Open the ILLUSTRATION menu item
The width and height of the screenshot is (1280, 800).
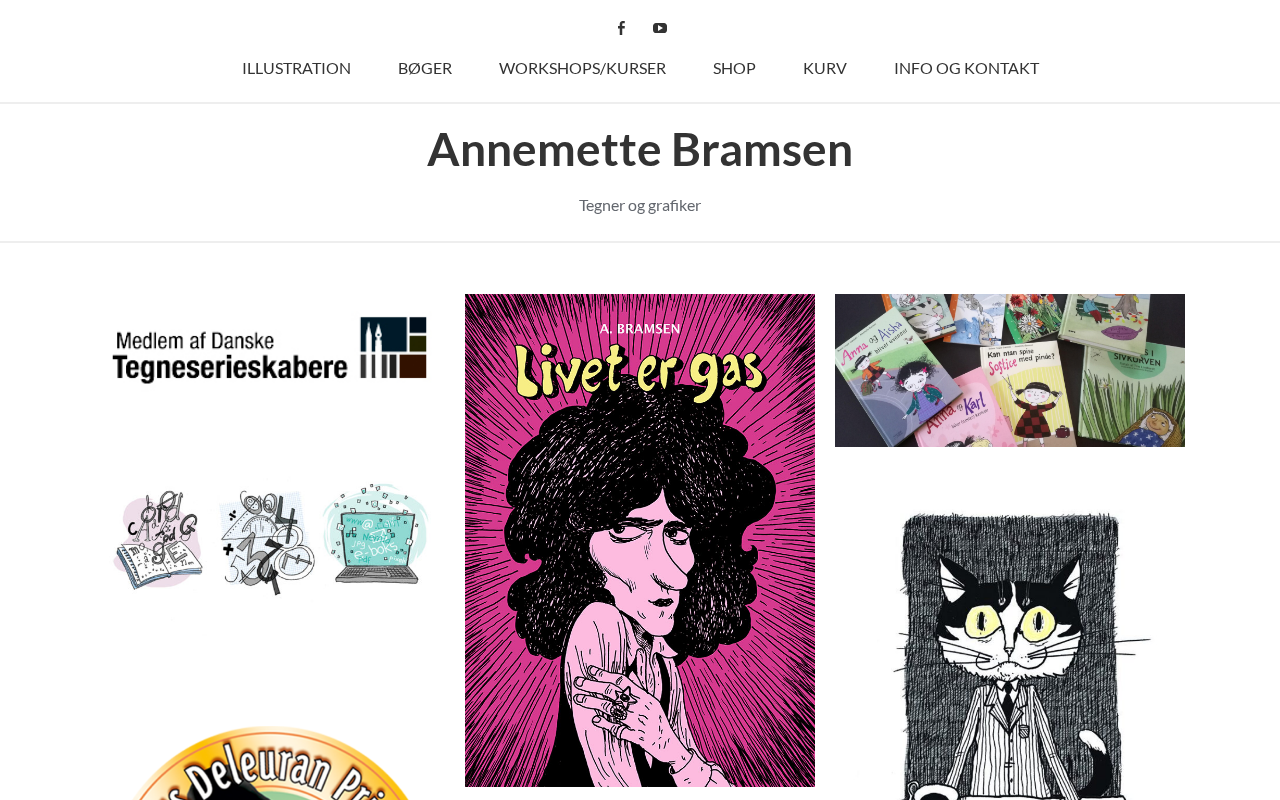pyautogui.click(x=296, y=68)
